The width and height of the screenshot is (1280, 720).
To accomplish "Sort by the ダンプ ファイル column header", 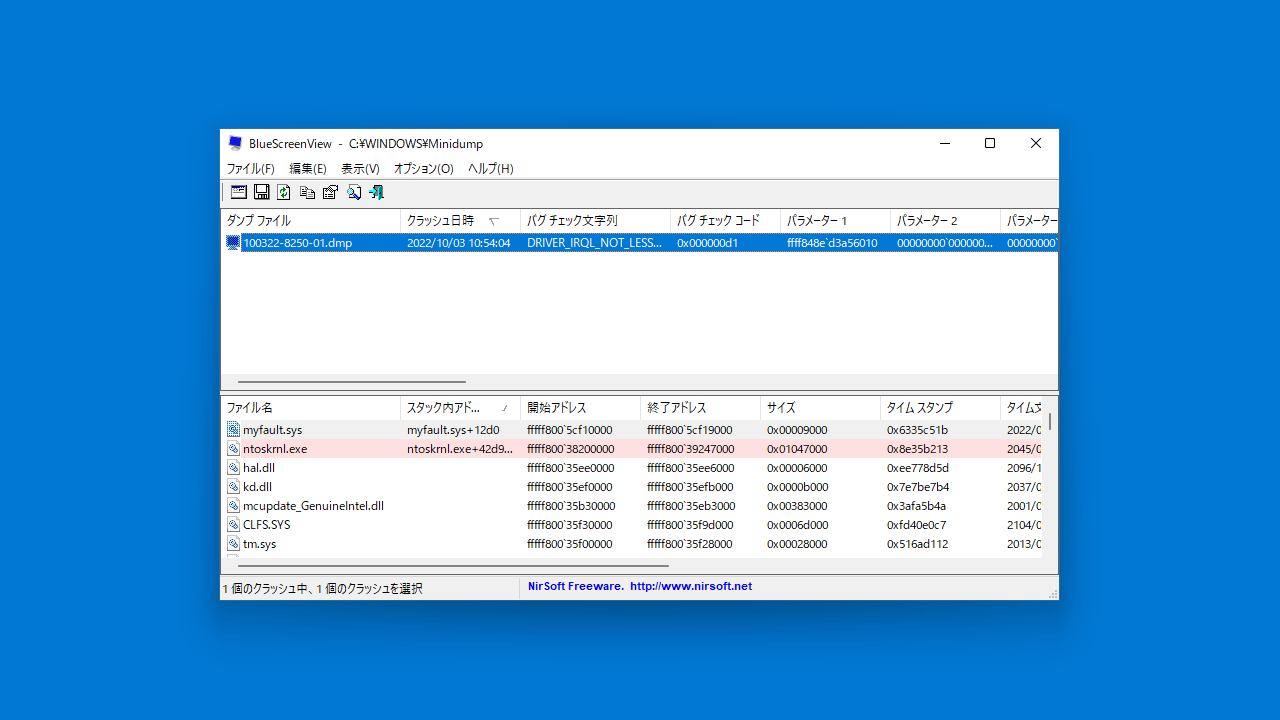I will click(x=310, y=220).
